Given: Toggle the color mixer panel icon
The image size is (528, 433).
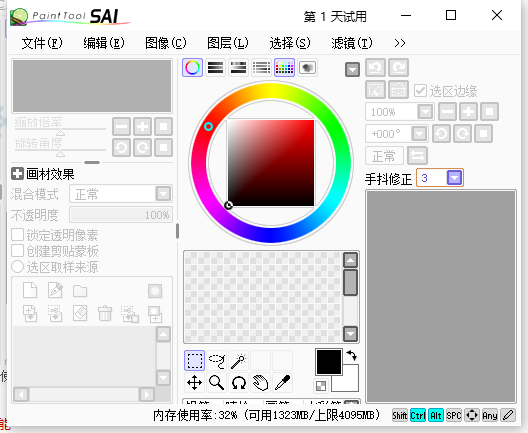Looking at the screenshot, I should click(x=261, y=67).
